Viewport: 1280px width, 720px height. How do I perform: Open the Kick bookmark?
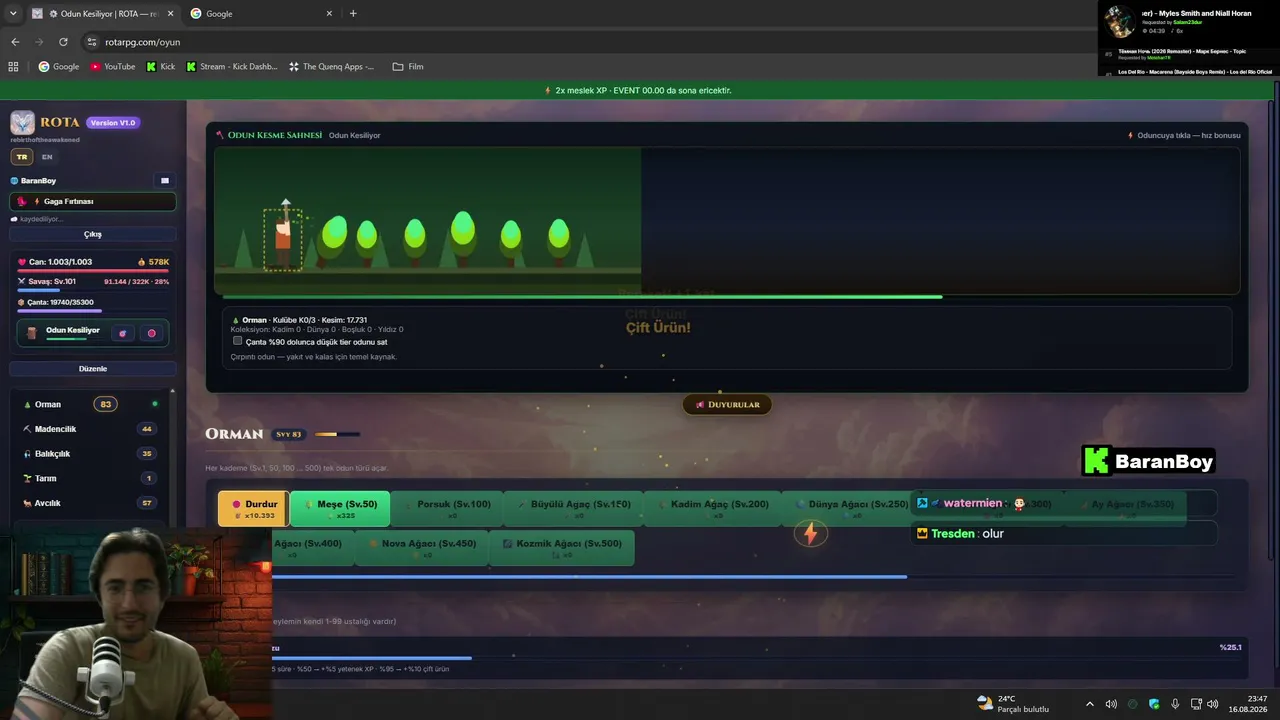(x=160, y=66)
